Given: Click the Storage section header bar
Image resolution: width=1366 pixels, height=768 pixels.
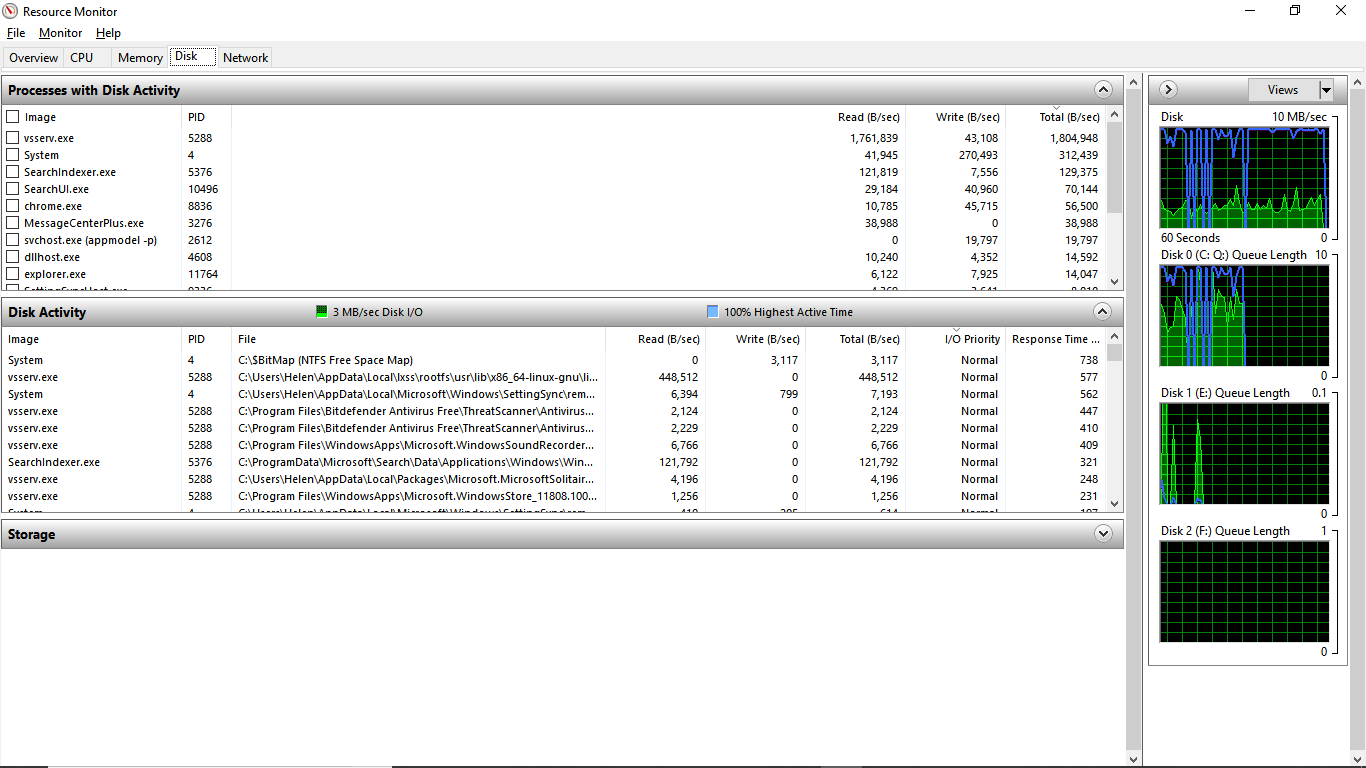Looking at the screenshot, I should click(x=562, y=534).
